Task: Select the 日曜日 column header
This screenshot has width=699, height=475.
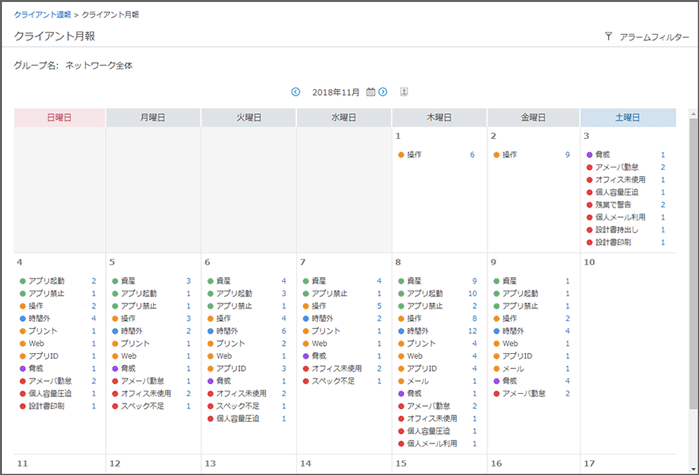Action: tap(59, 117)
